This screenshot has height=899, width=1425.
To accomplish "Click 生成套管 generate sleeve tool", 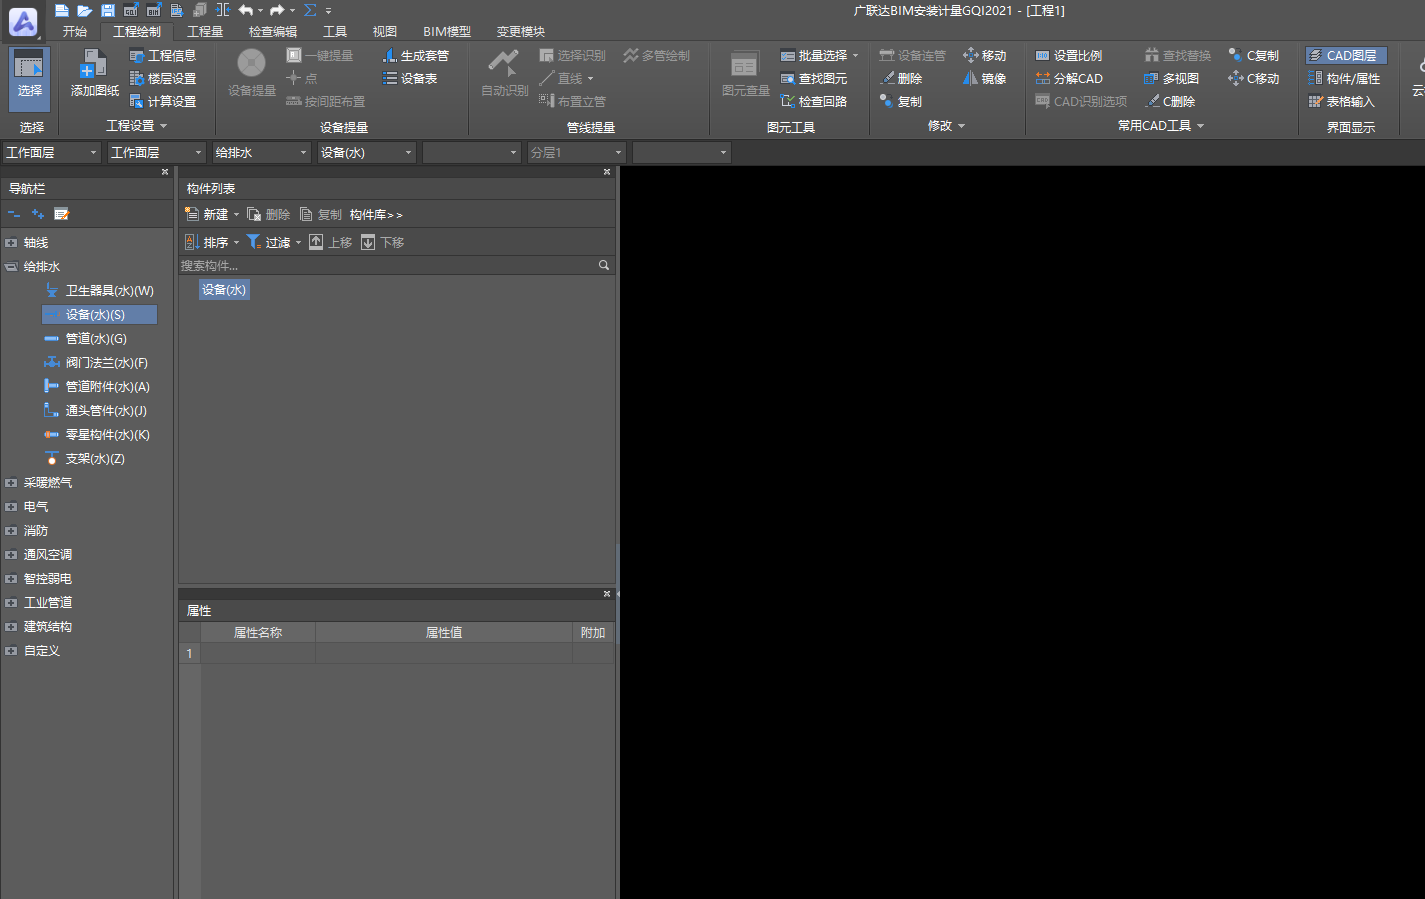I will pyautogui.click(x=416, y=56).
